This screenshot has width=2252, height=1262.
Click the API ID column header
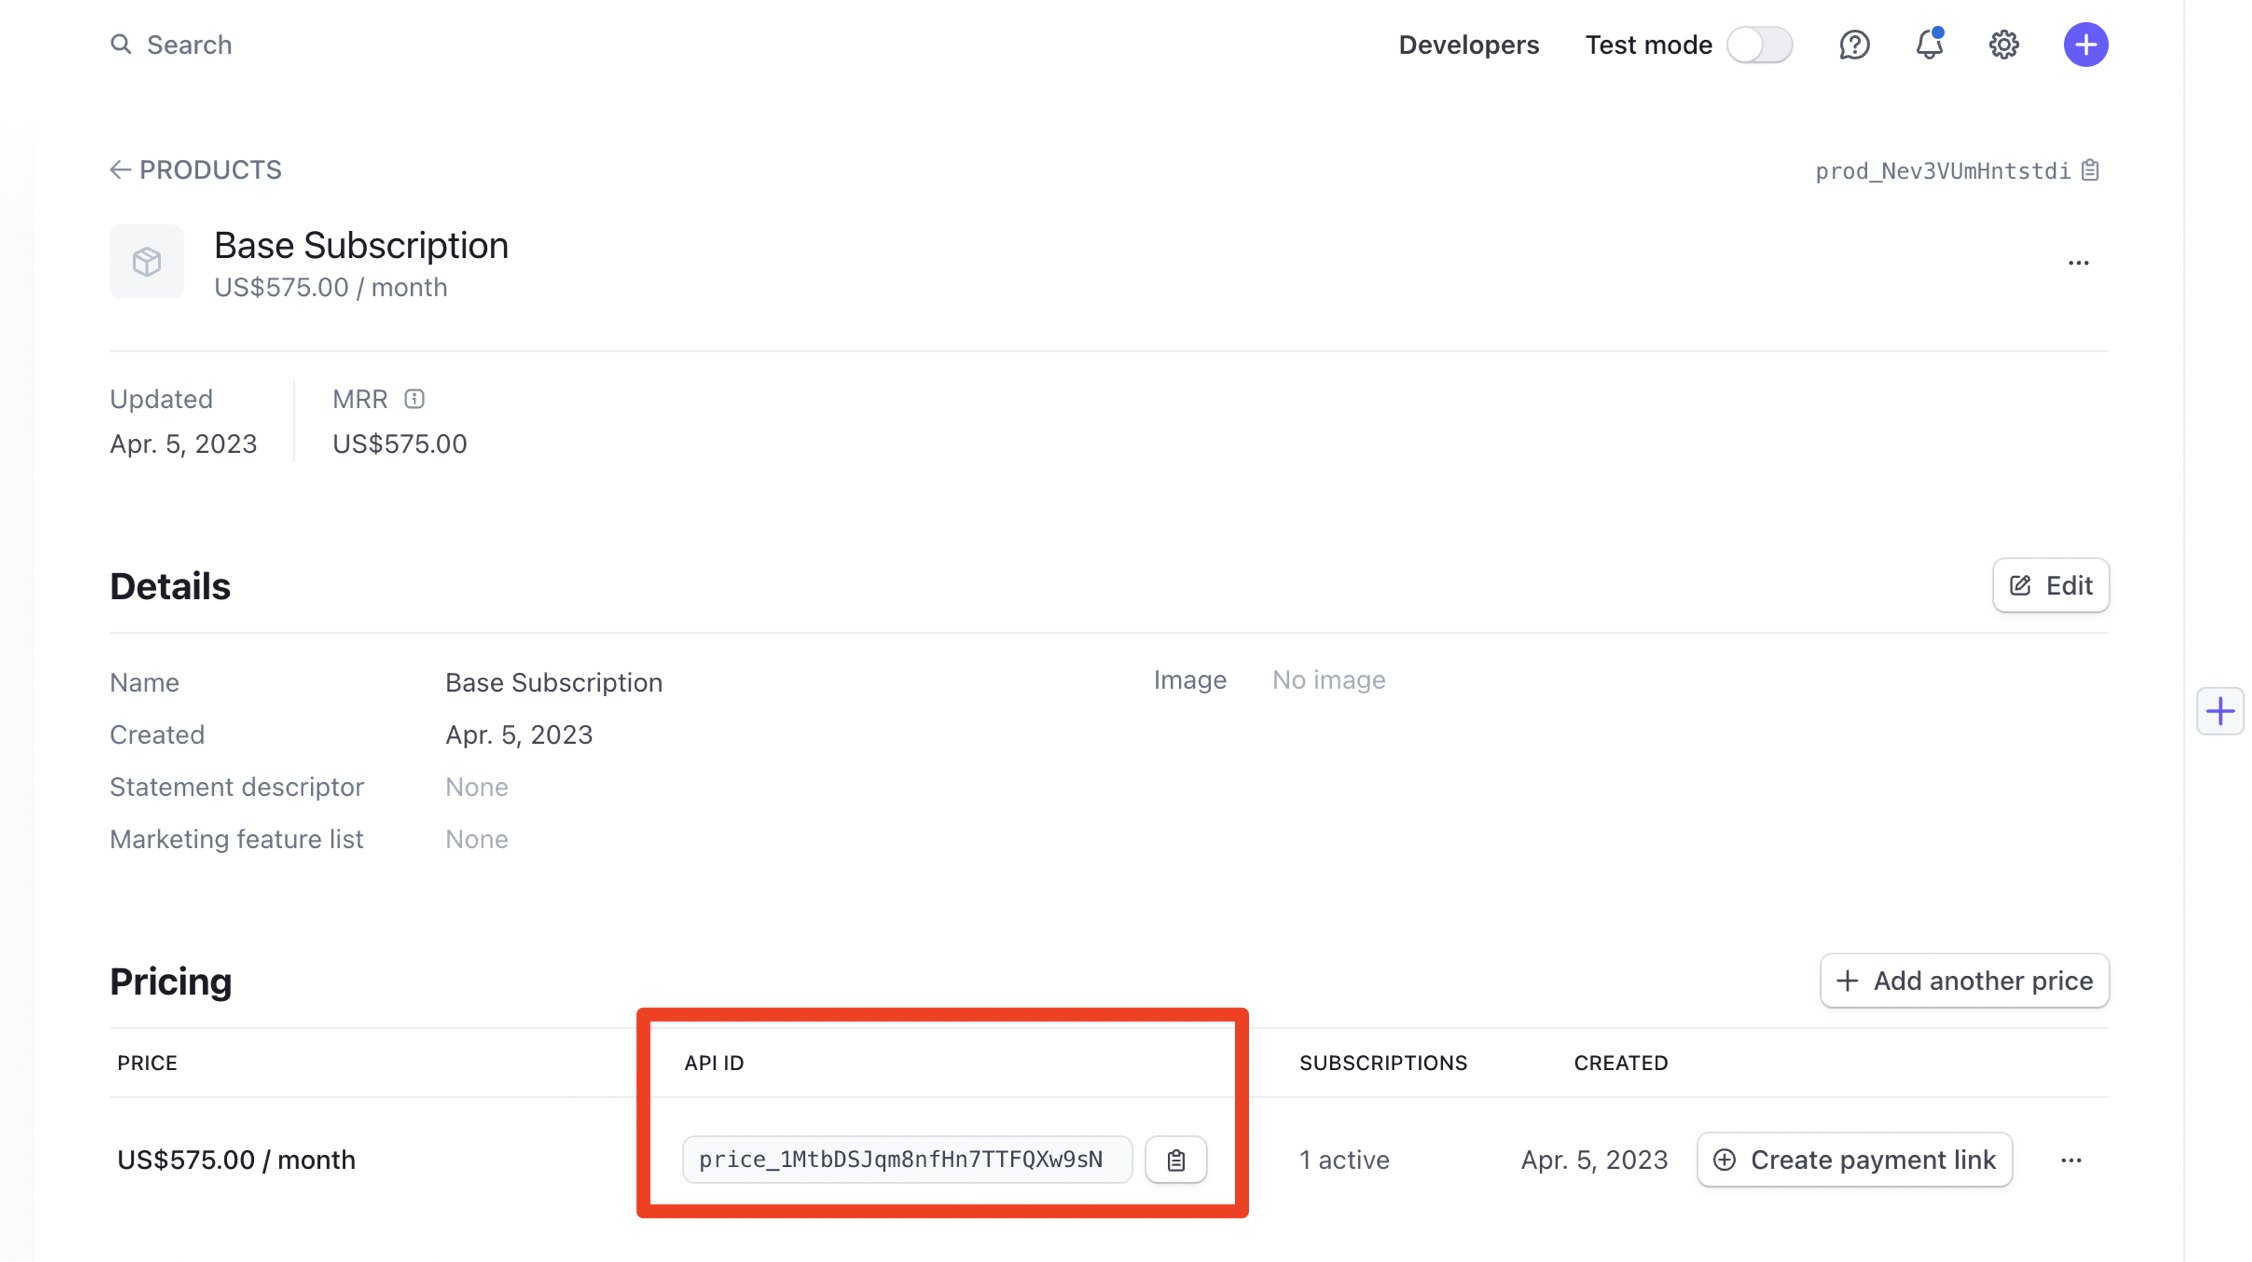click(x=714, y=1063)
